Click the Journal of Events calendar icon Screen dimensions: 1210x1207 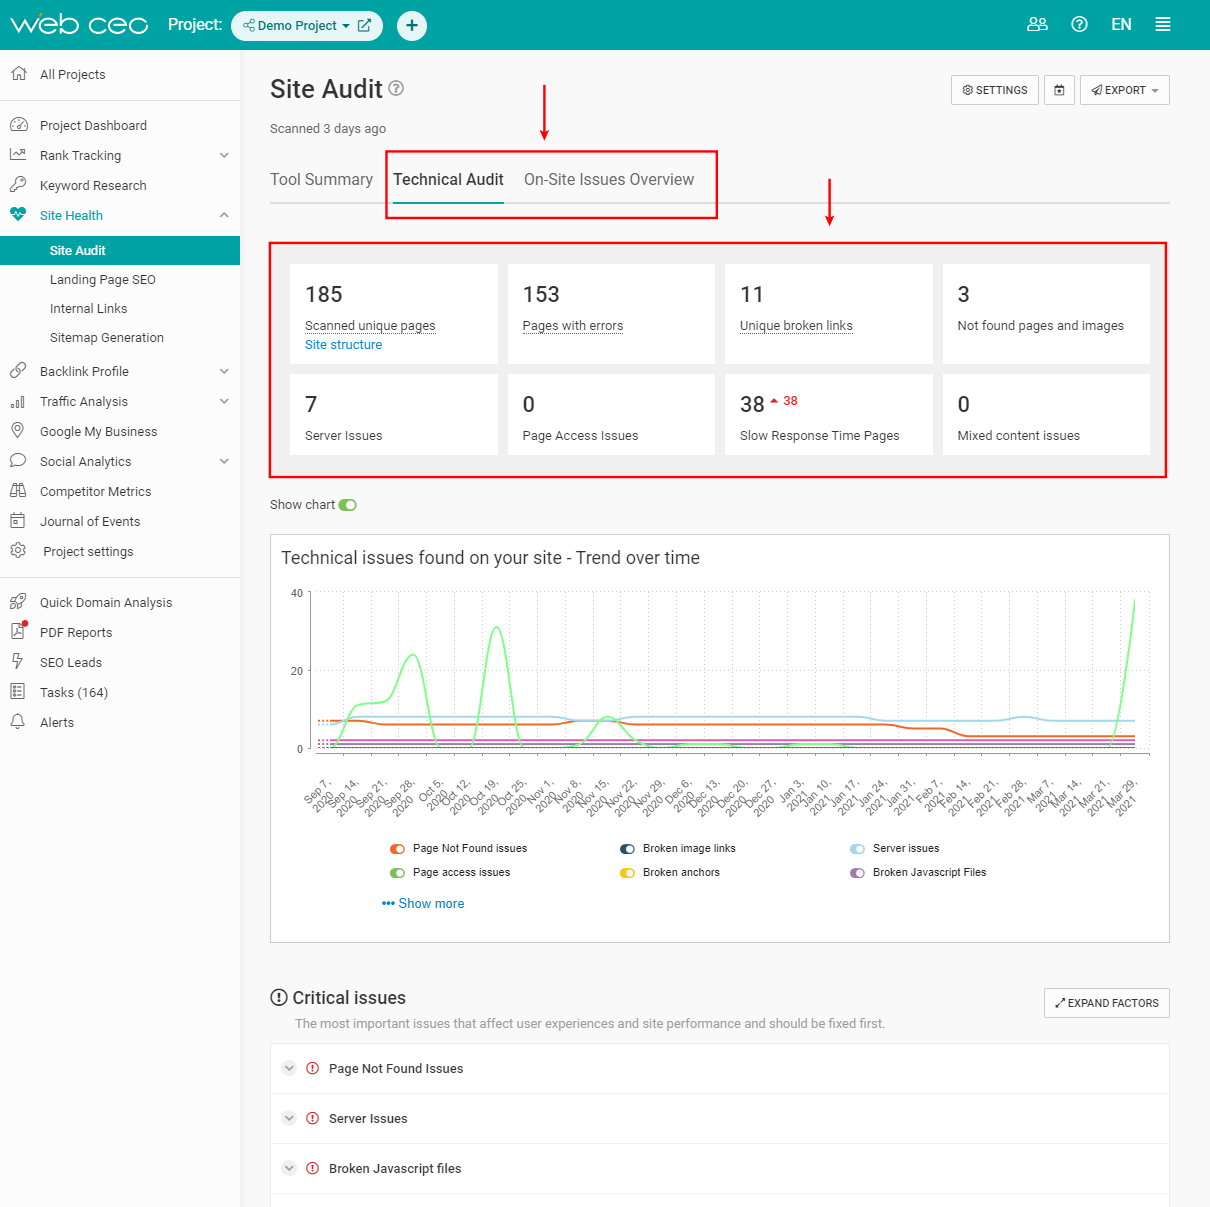pos(18,521)
